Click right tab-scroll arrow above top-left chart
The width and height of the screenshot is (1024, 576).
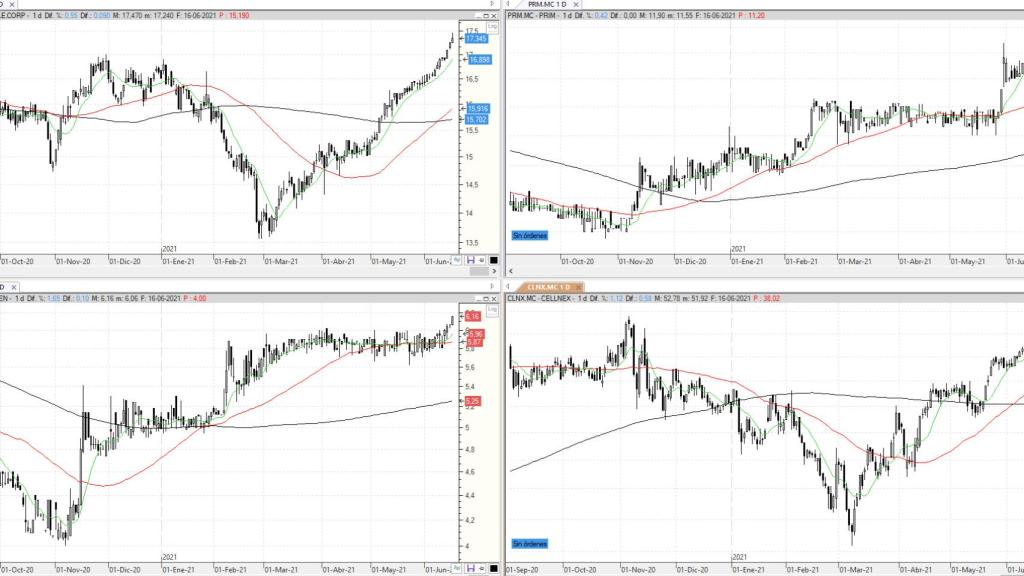click(492, 4)
